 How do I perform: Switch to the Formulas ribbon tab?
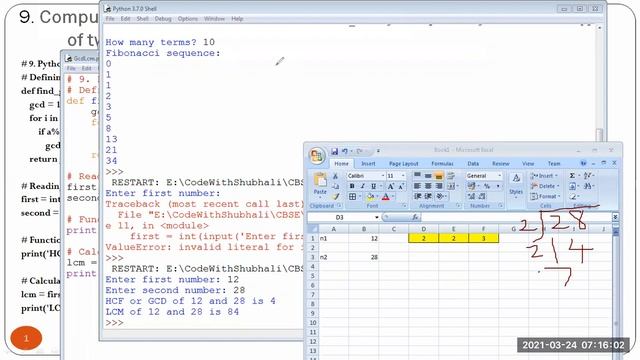(x=442, y=163)
